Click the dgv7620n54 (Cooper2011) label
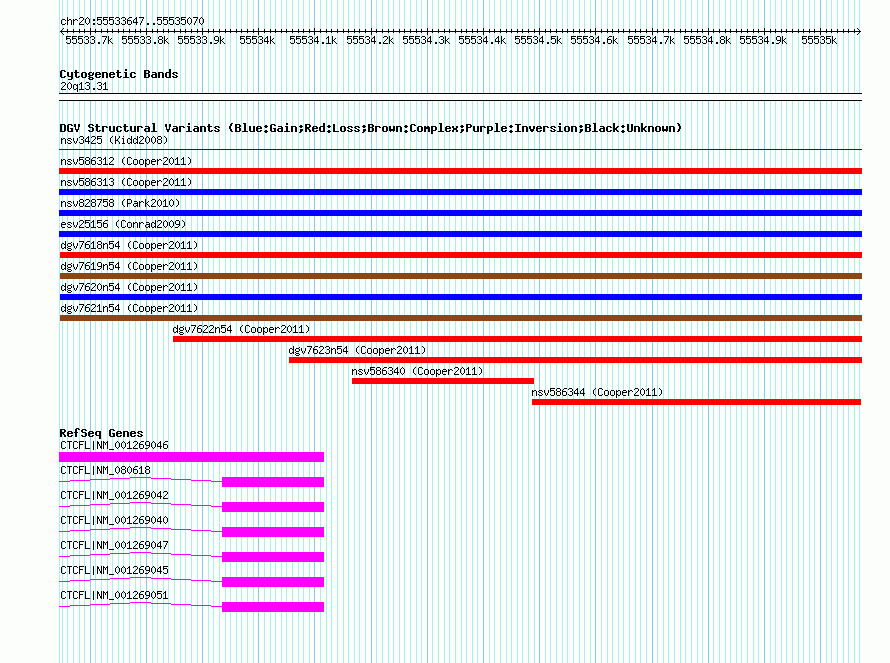The width and height of the screenshot is (890, 663). click(x=129, y=287)
